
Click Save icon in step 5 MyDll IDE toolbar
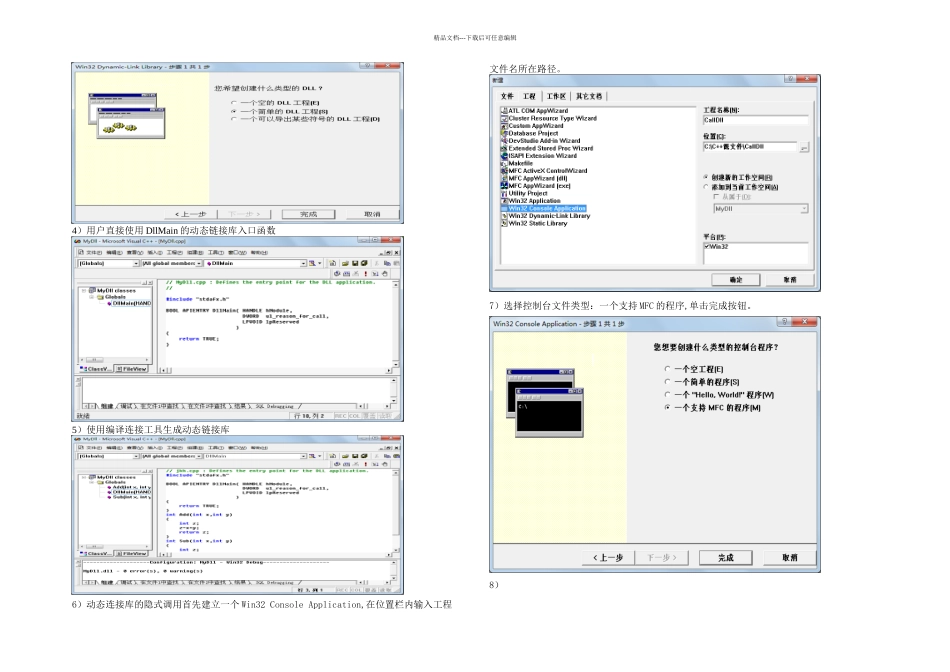[355, 456]
